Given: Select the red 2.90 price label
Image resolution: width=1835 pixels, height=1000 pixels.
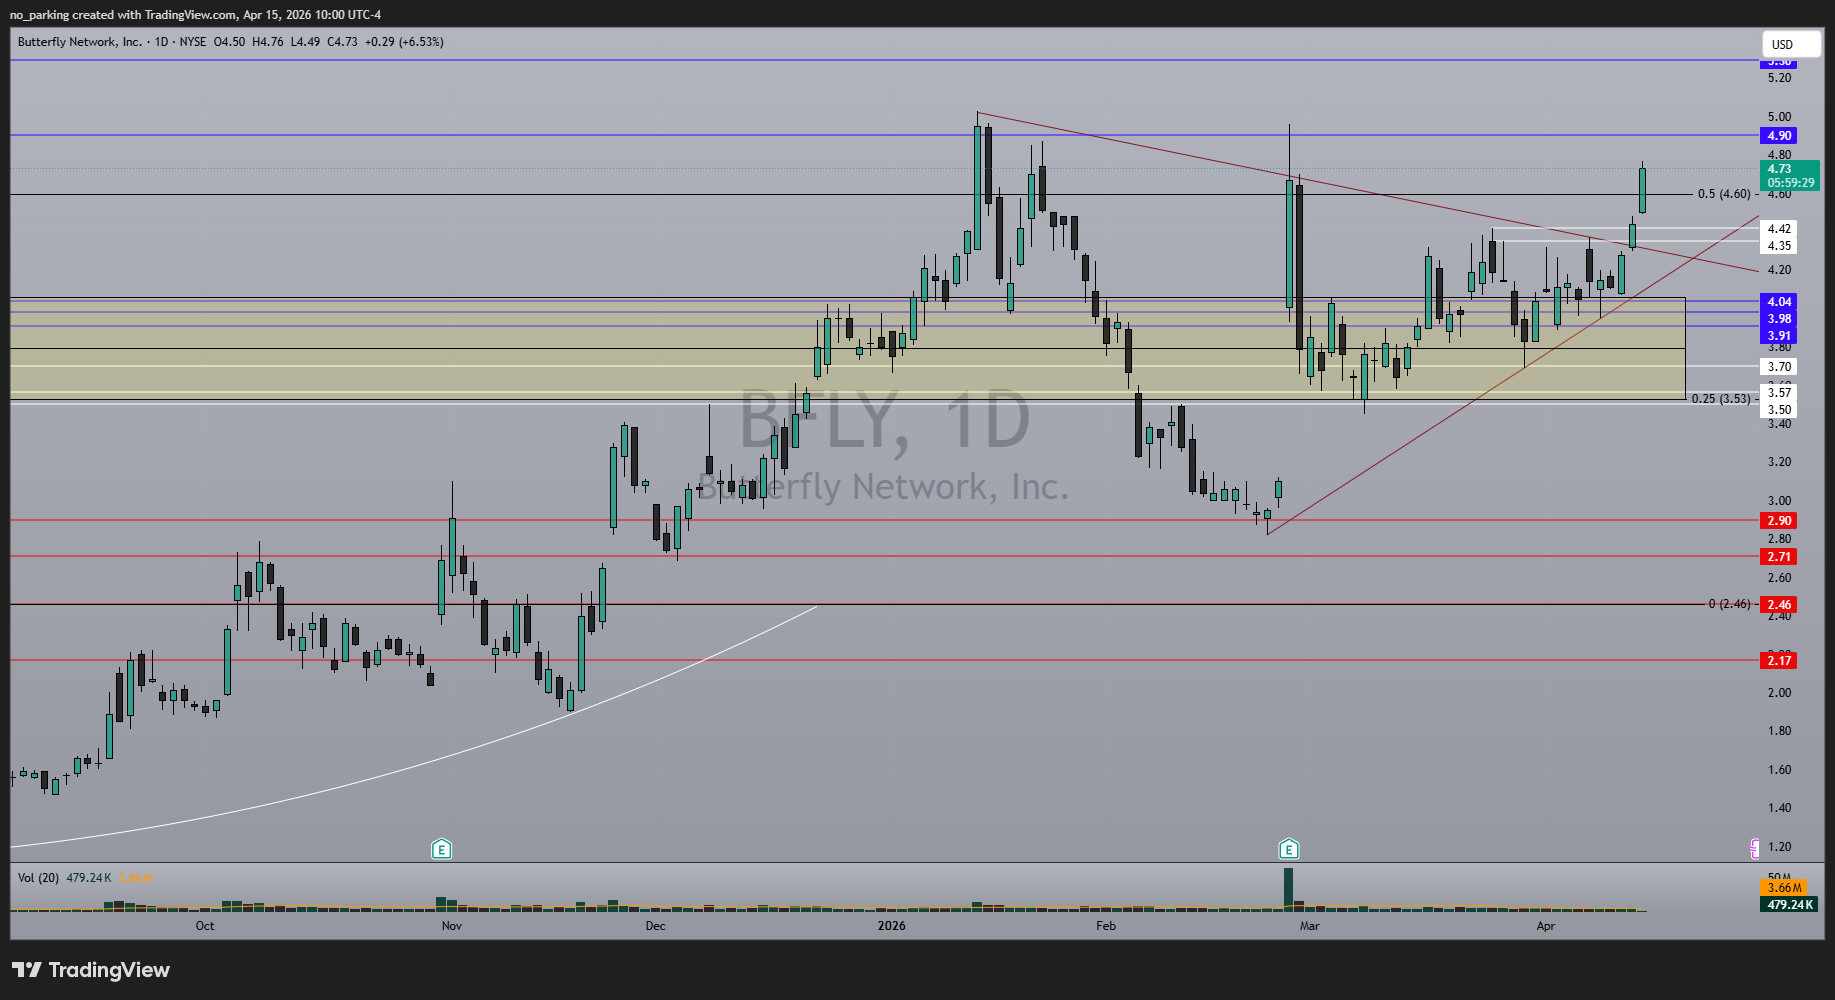Looking at the screenshot, I should coord(1779,521).
